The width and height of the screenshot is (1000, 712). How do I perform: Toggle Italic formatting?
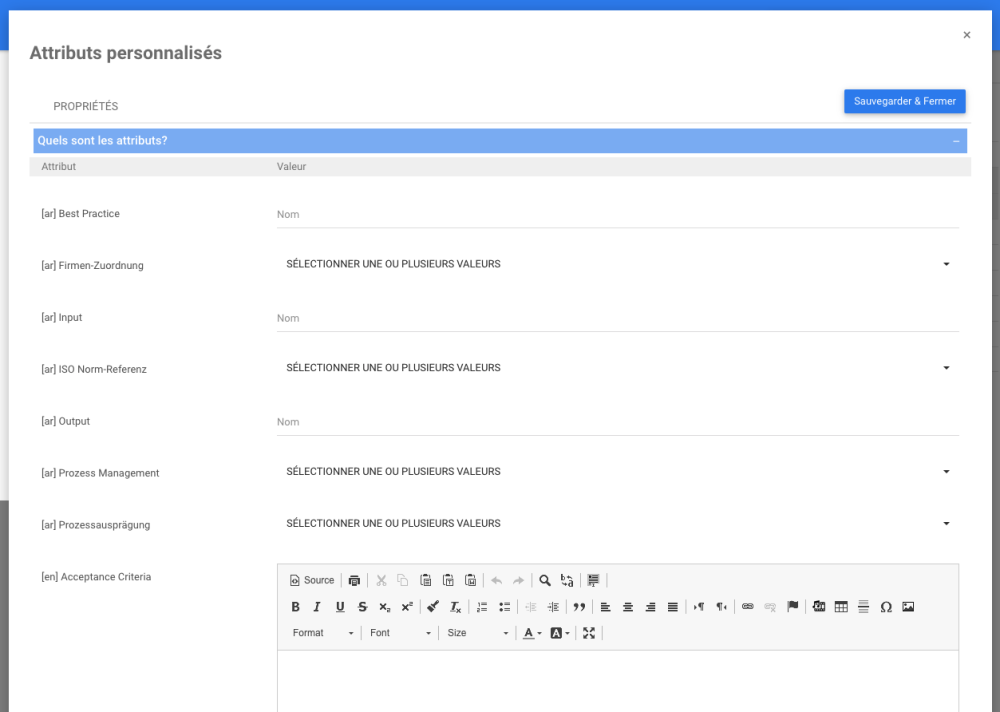tap(317, 607)
